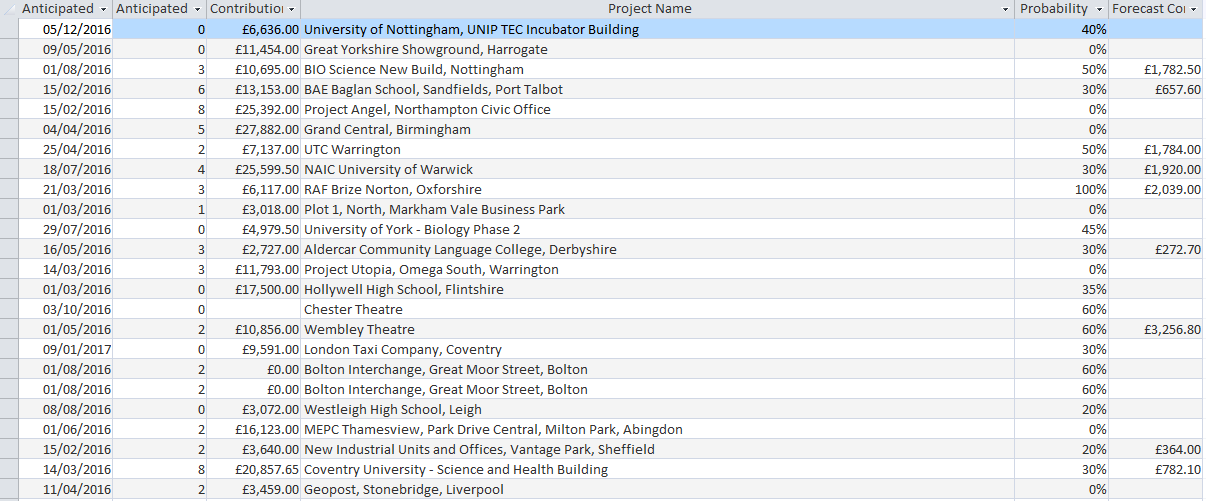Select cell Grand Central, Birmingham
This screenshot has height=501, width=1206.
click(x=658, y=129)
